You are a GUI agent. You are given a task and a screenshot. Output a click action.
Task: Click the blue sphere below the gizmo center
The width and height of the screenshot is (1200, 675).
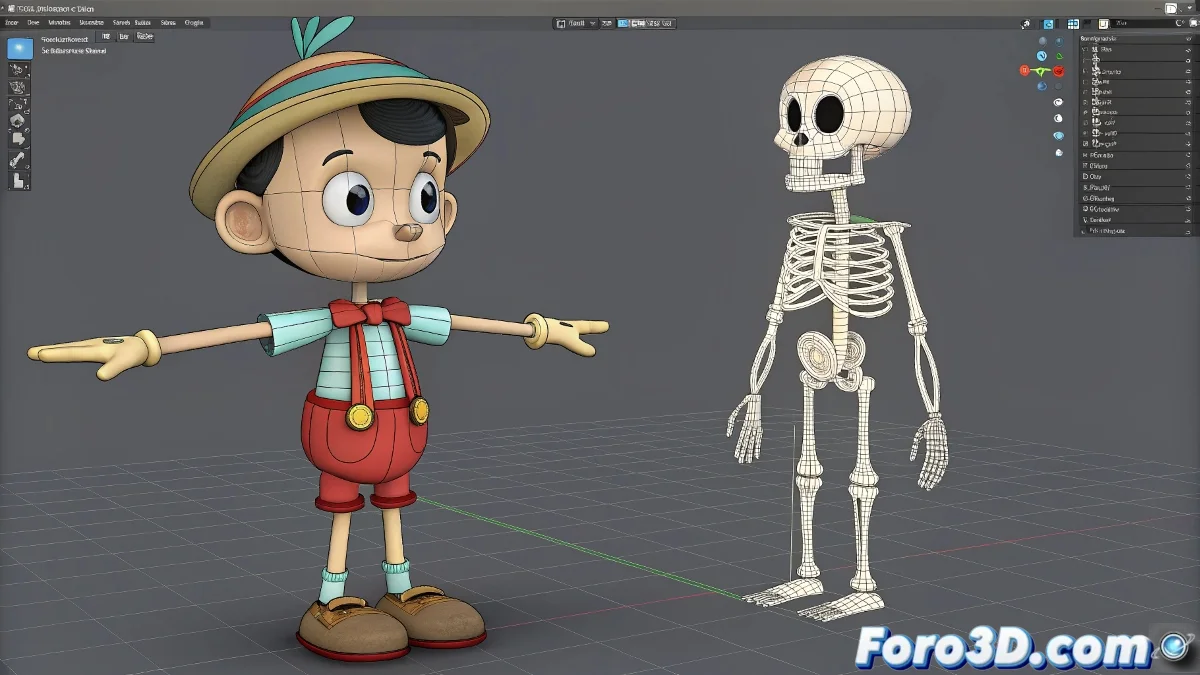[1042, 87]
